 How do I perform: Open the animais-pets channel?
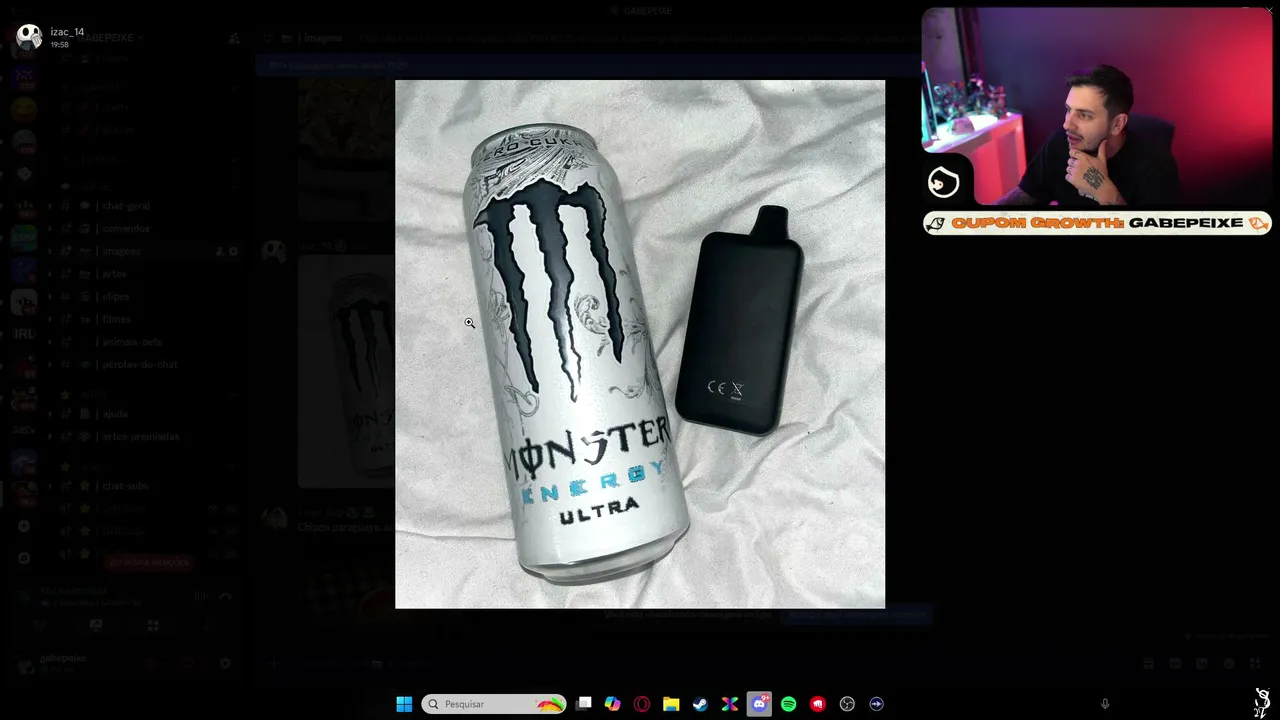(x=130, y=342)
